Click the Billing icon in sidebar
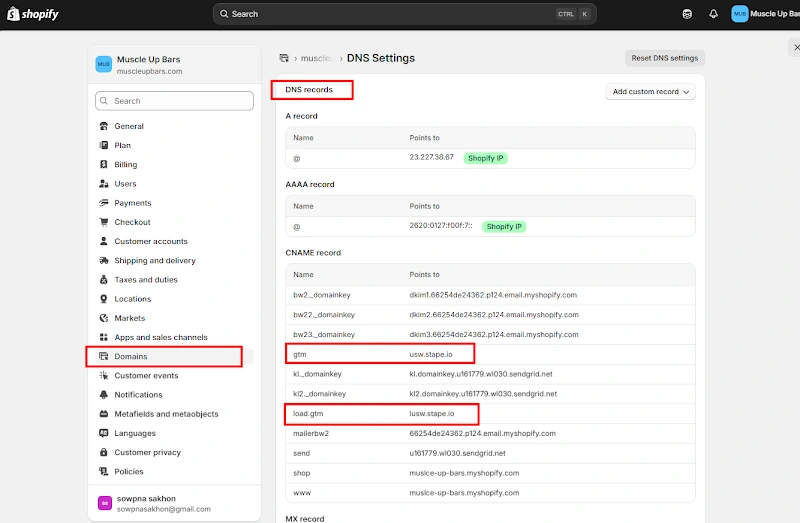 104,164
